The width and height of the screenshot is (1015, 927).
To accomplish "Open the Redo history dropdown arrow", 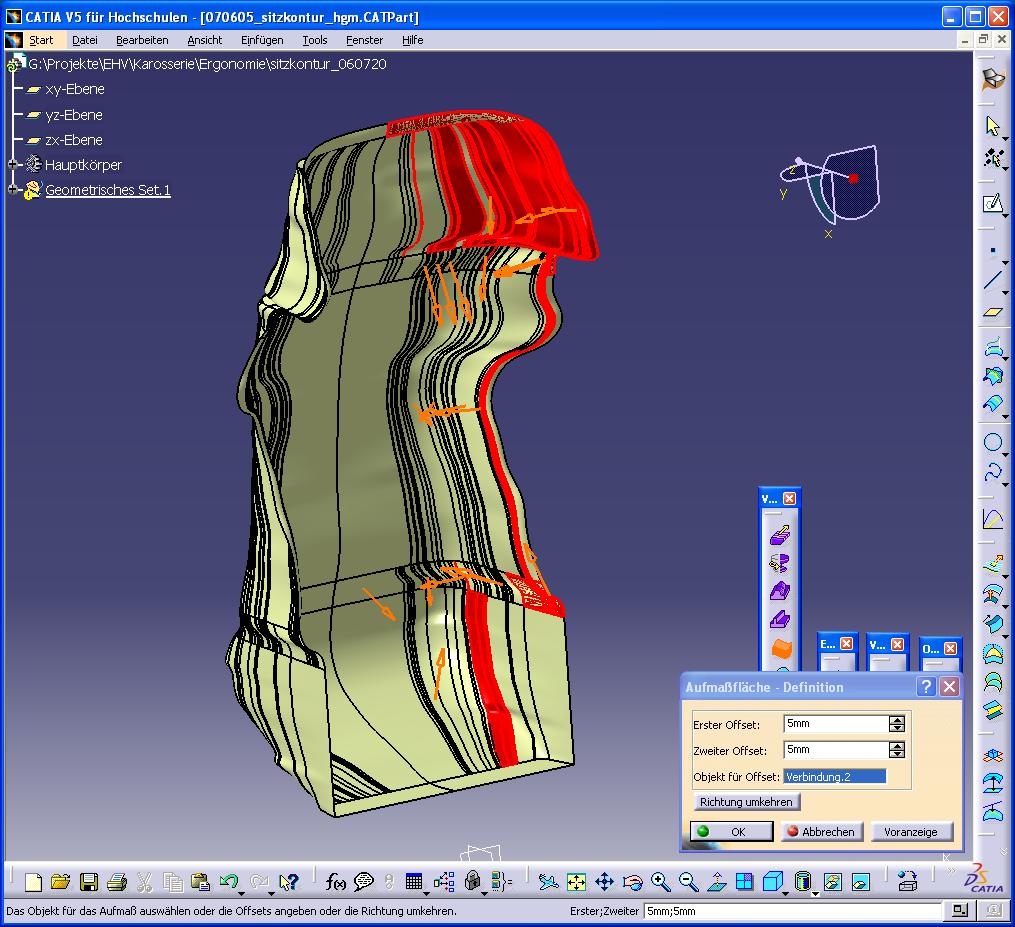I will 271,893.
